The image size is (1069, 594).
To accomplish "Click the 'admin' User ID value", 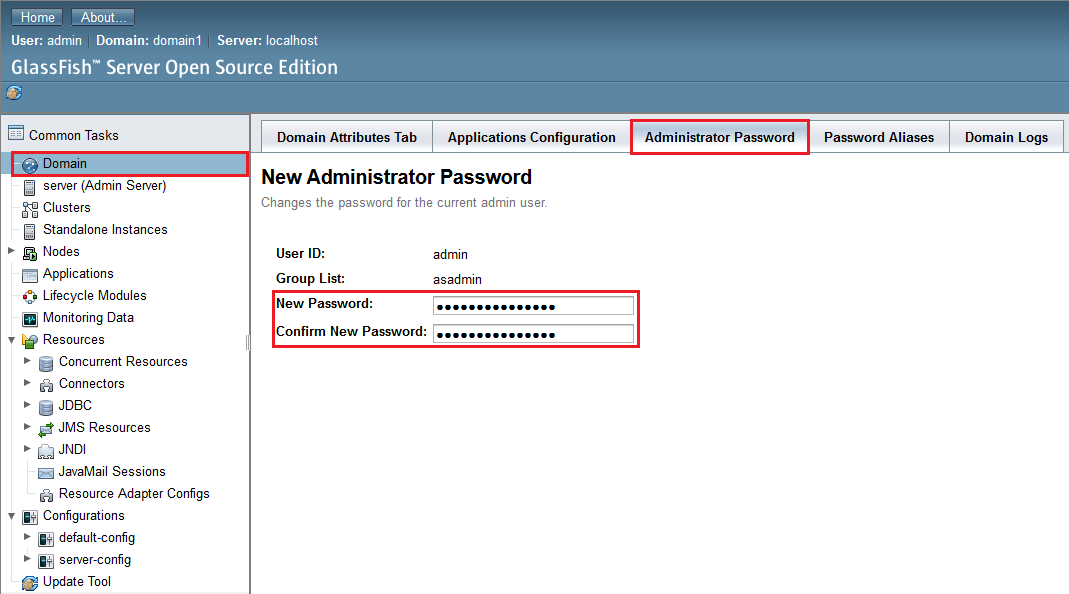I will click(450, 254).
